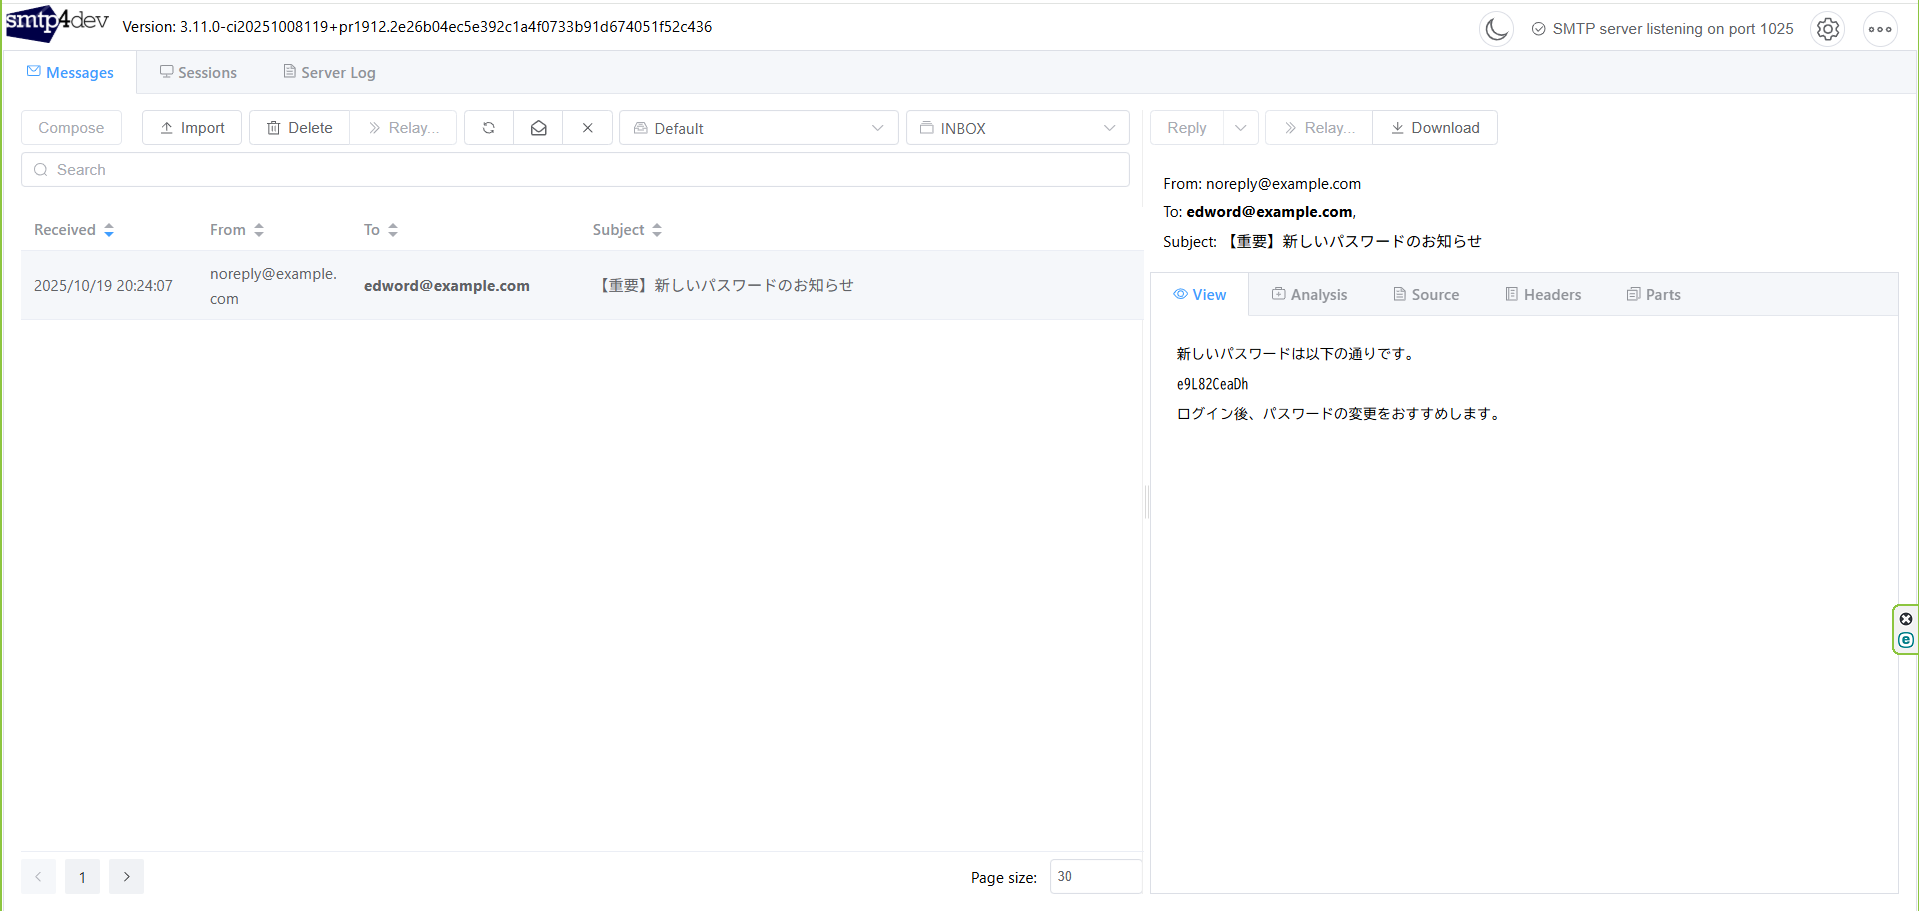This screenshot has width=1919, height=911.
Task: Click the sender noreply@example.com in the list row
Action: [x=273, y=286]
